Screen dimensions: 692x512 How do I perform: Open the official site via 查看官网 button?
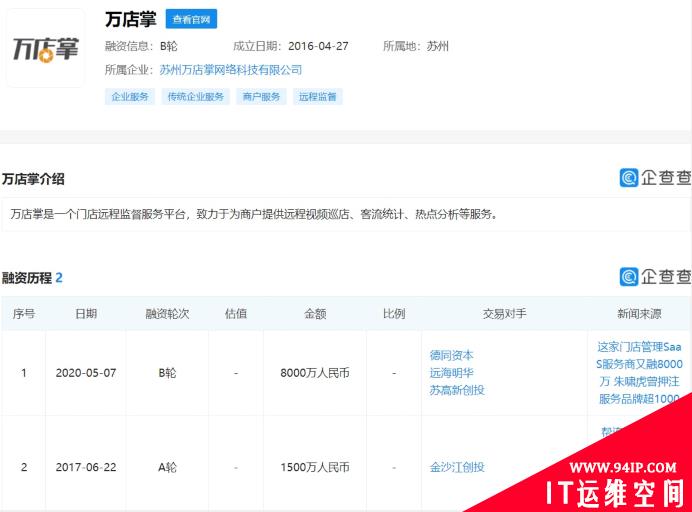pos(191,19)
